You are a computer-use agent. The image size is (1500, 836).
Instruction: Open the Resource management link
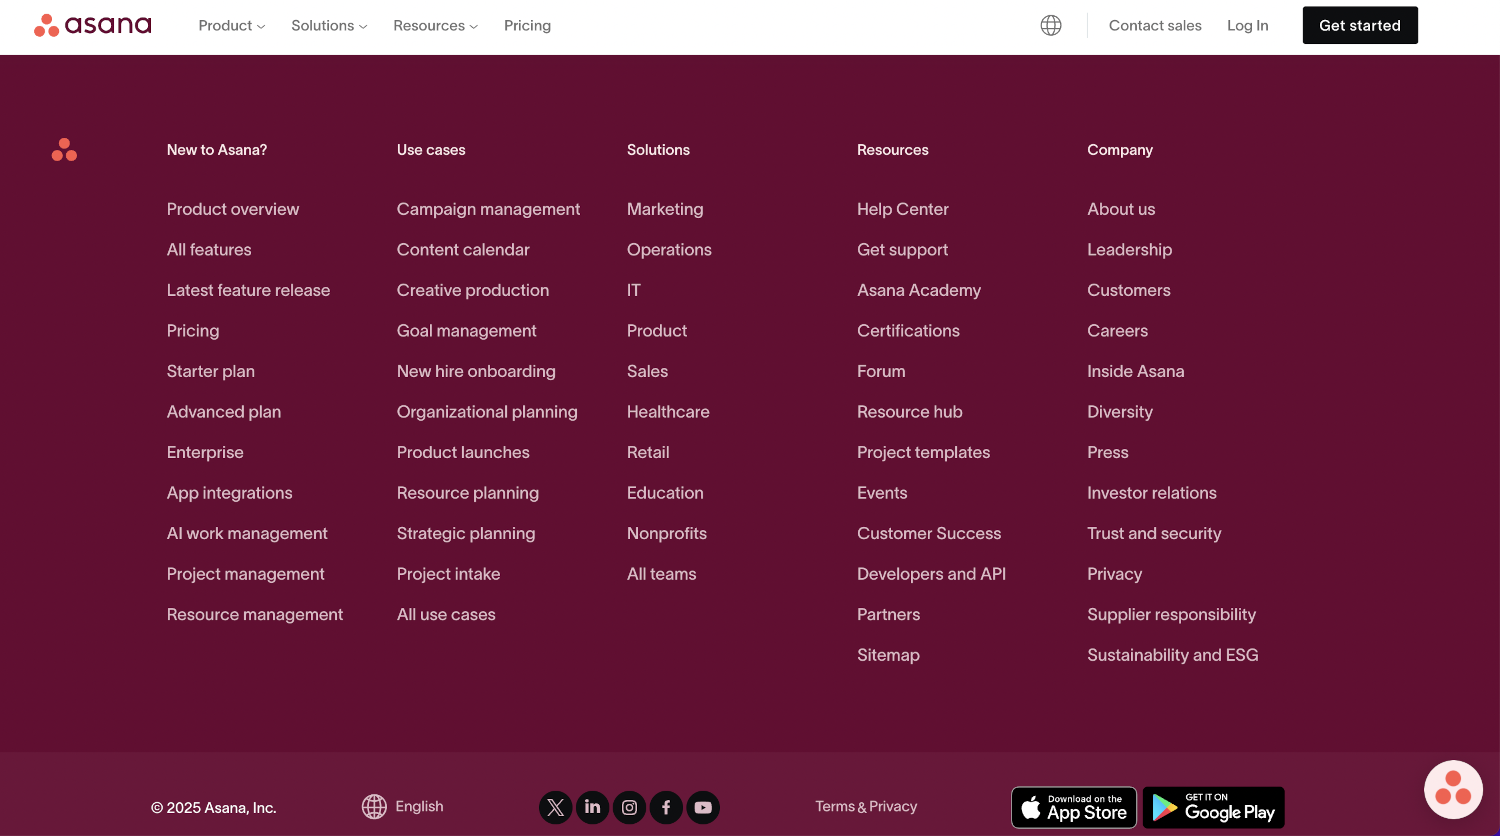[x=255, y=615]
